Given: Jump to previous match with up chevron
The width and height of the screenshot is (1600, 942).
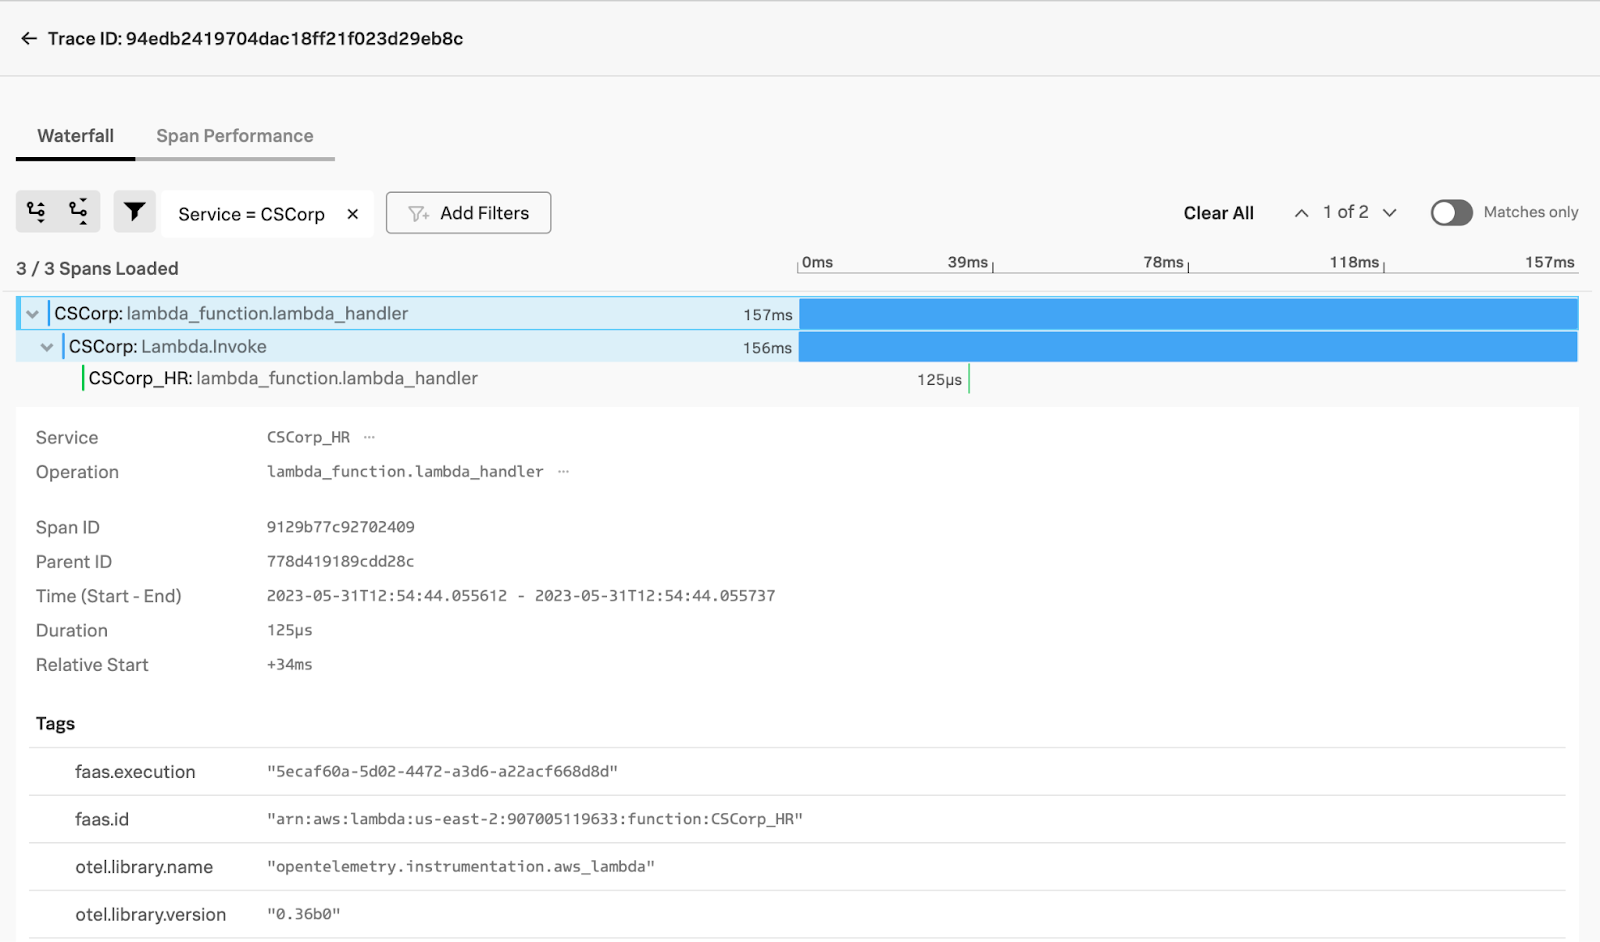Looking at the screenshot, I should (1301, 213).
